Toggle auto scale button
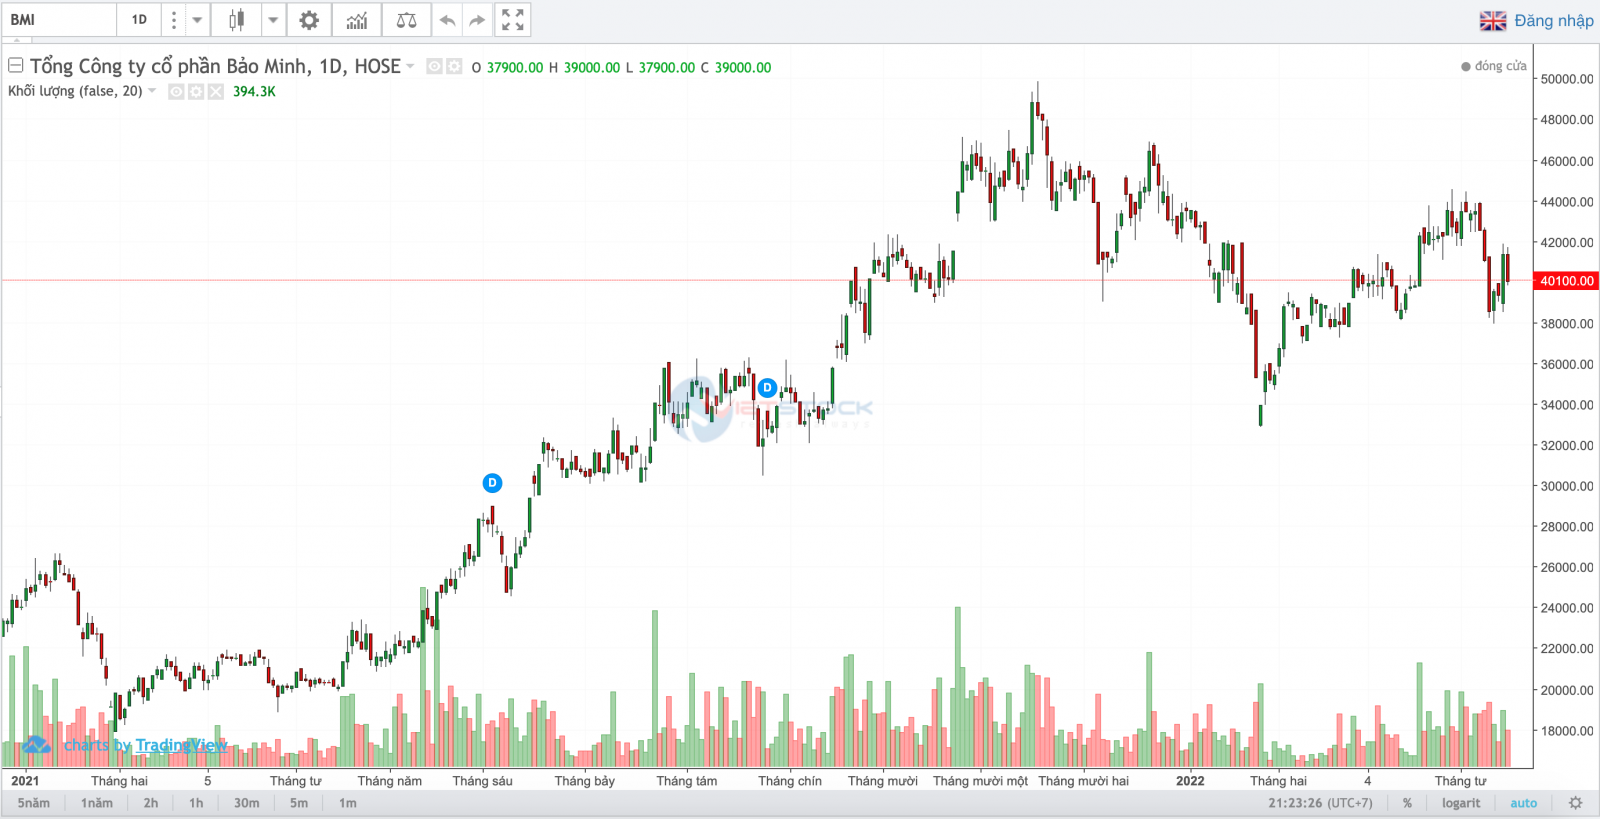Screen dimensions: 1600x819 (x=1524, y=803)
